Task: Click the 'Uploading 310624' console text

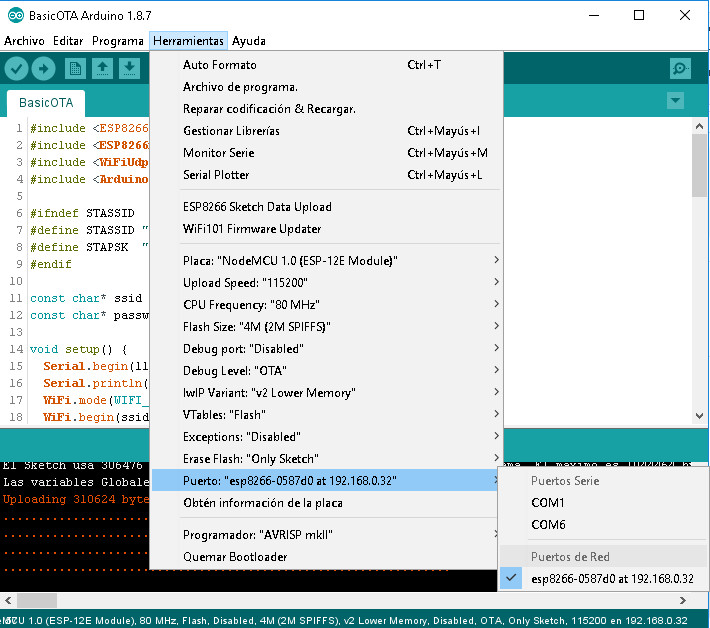Action: [76, 499]
